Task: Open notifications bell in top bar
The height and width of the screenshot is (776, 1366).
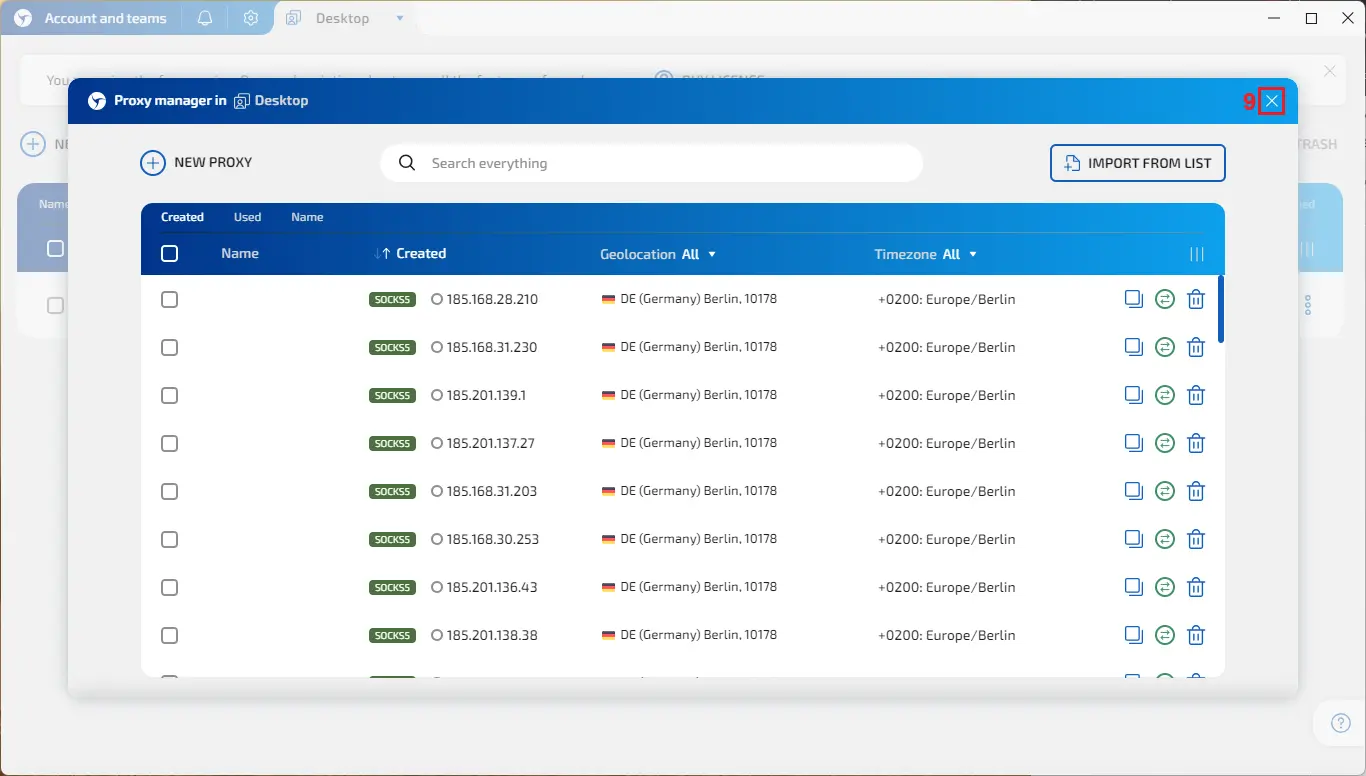Action: point(205,18)
